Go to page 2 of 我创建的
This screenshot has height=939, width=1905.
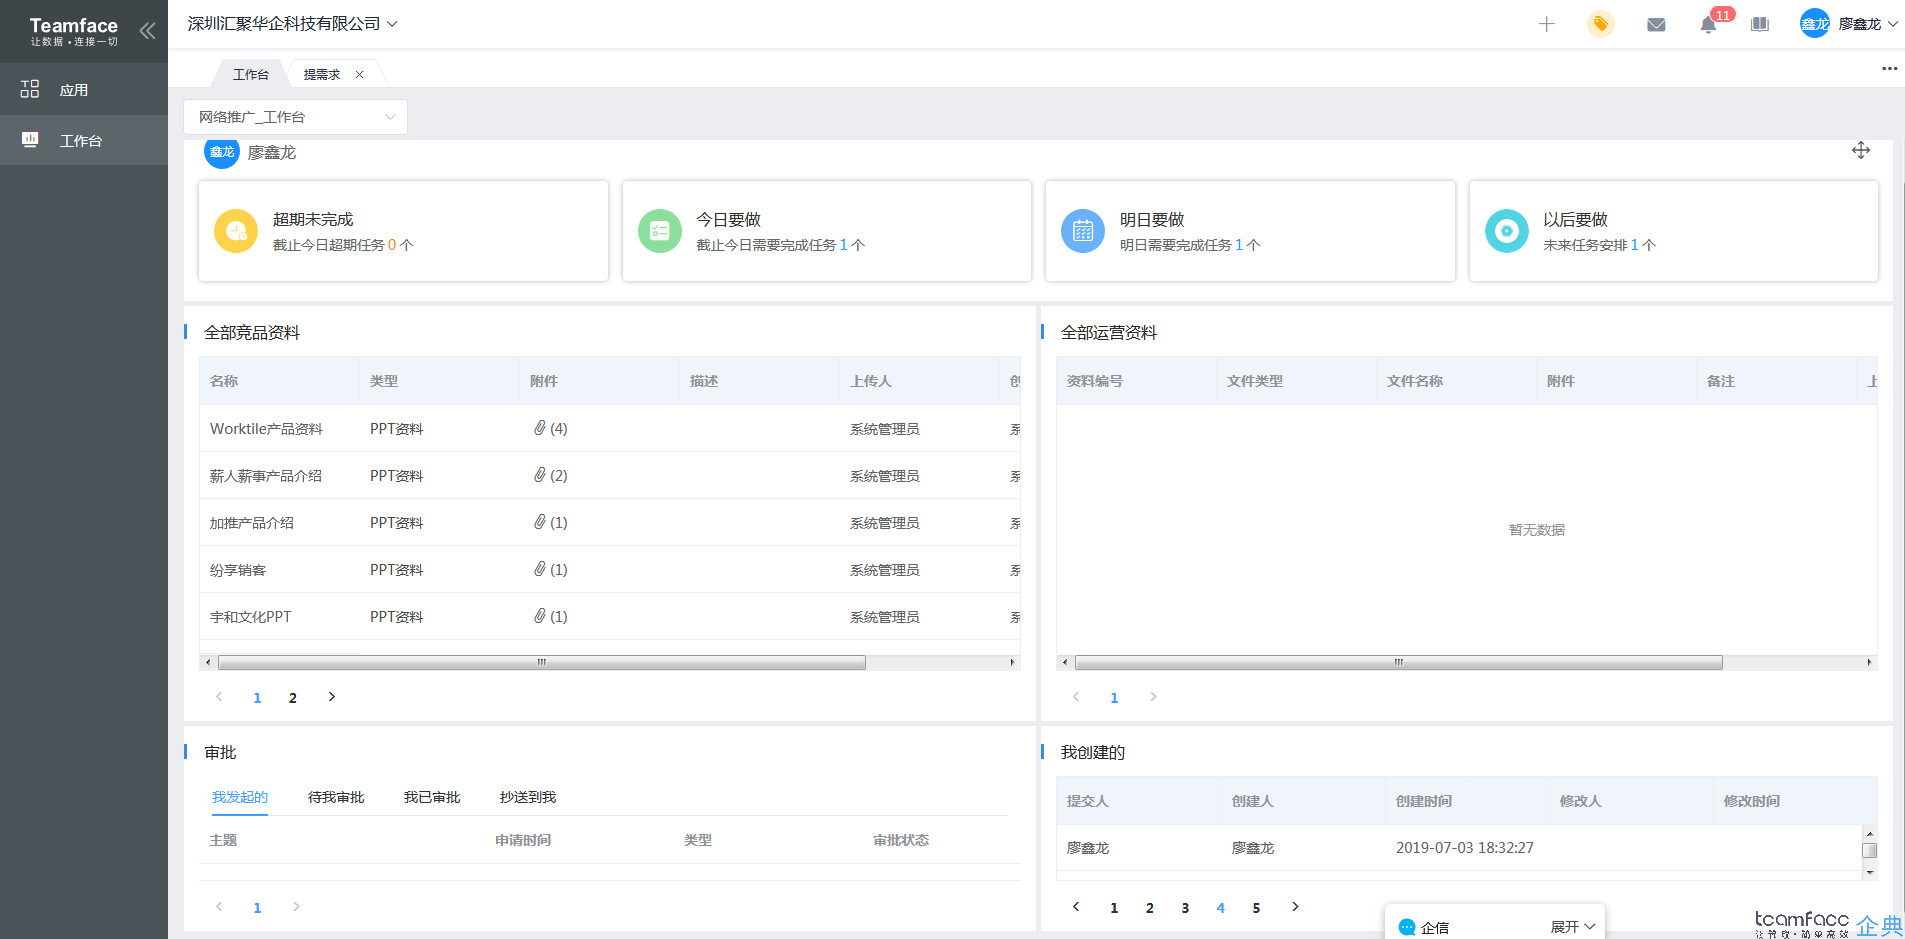pyautogui.click(x=1150, y=908)
